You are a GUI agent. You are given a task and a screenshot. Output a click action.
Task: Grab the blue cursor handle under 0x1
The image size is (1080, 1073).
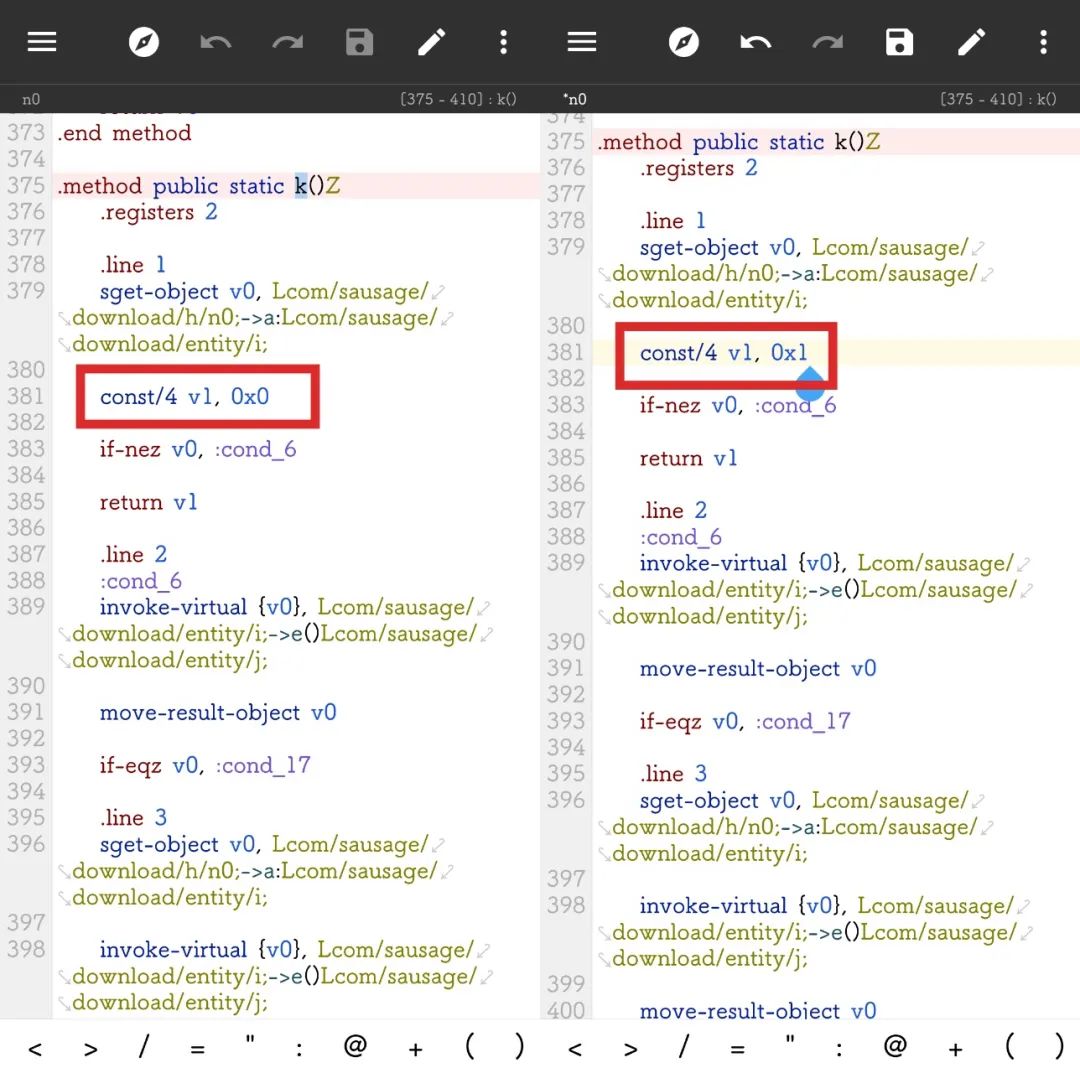(x=810, y=382)
